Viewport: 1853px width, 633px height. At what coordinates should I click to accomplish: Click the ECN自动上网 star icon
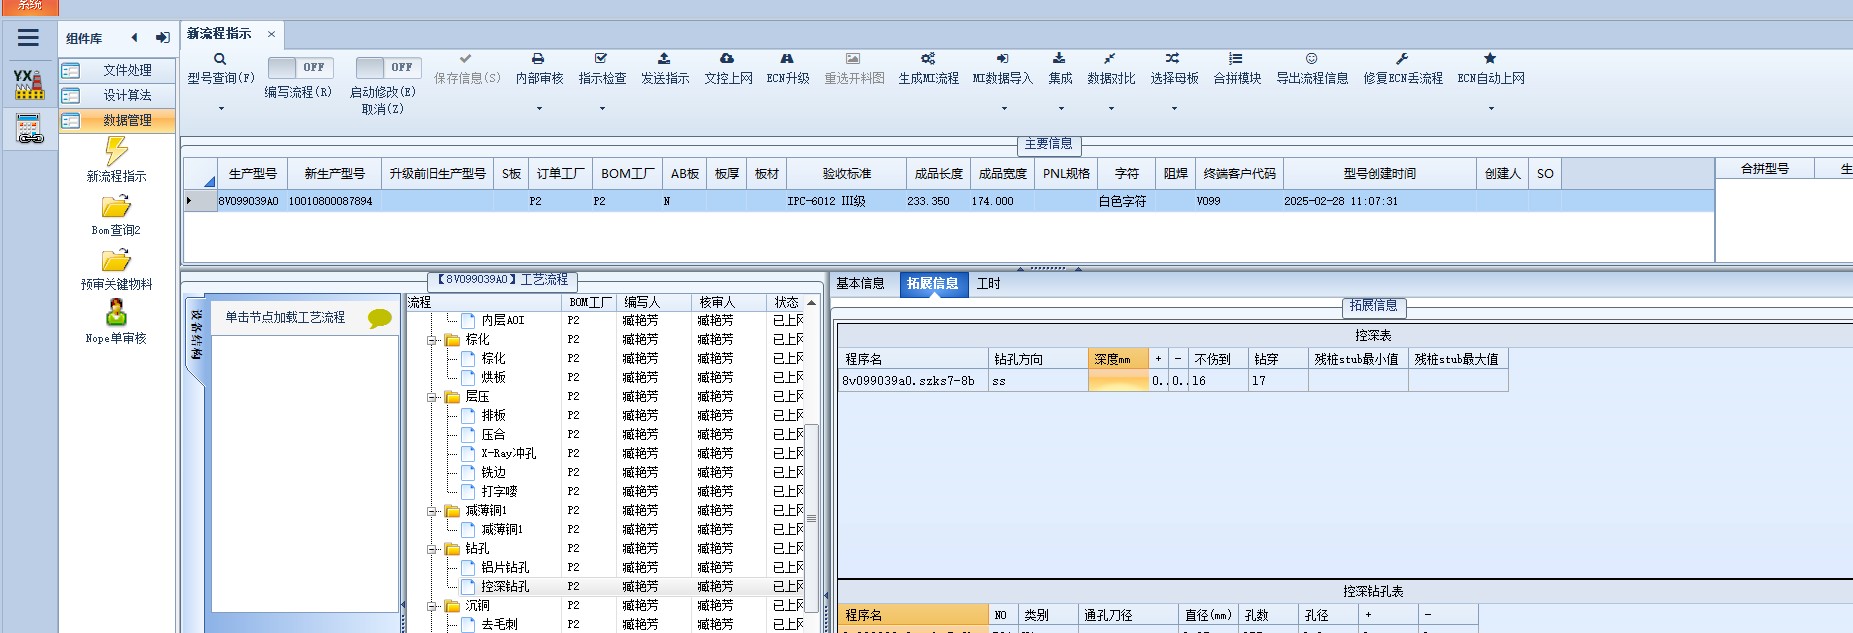pyautogui.click(x=1490, y=59)
